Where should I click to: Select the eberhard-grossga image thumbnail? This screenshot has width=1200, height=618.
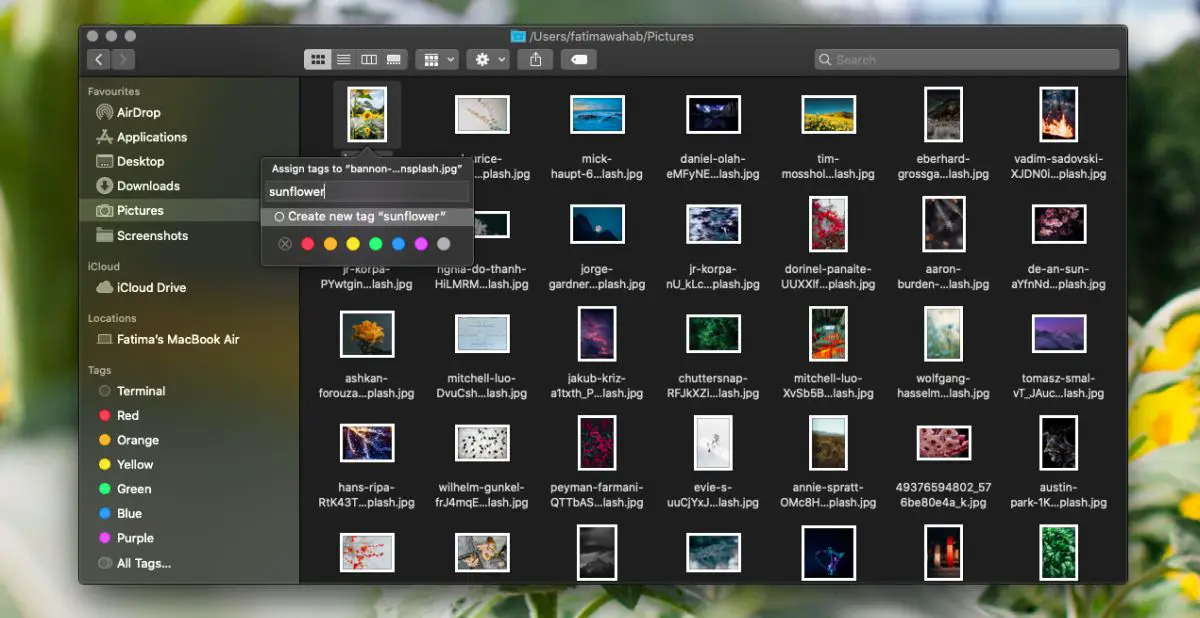944,114
